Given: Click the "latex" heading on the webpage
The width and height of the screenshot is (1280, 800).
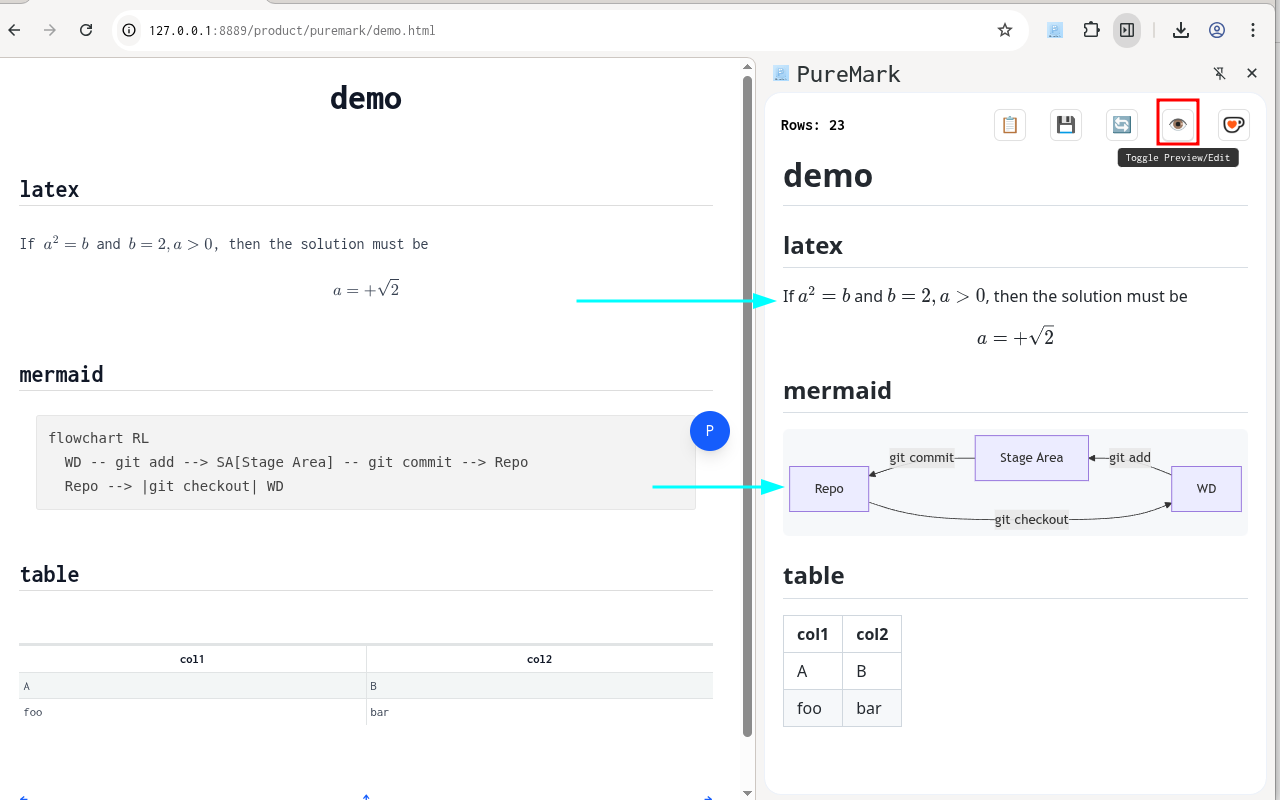Looking at the screenshot, I should click(x=49, y=189).
